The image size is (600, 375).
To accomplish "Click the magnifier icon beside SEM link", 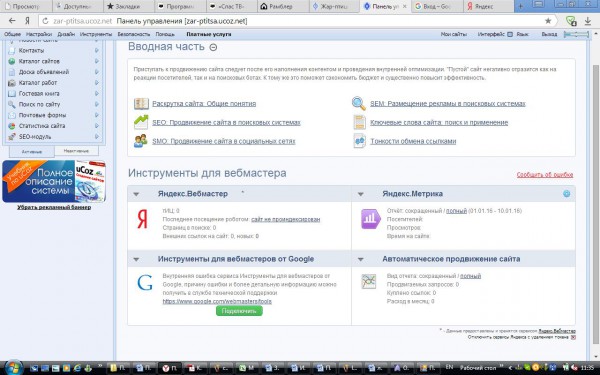I will point(359,103).
